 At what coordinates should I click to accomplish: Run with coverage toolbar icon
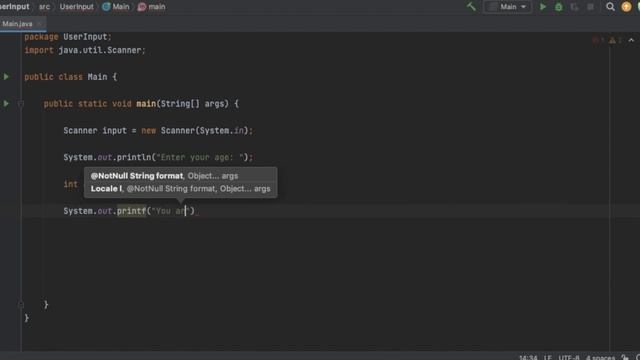coord(575,7)
